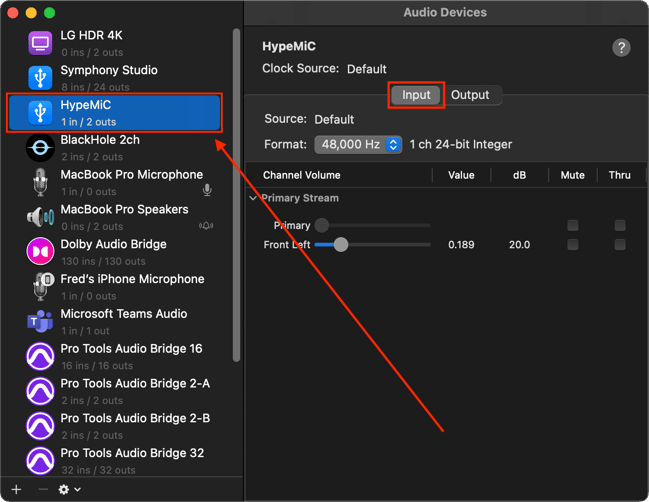Screen dimensions: 649x502
Task: Click the Mute column header
Action: pyautogui.click(x=572, y=175)
